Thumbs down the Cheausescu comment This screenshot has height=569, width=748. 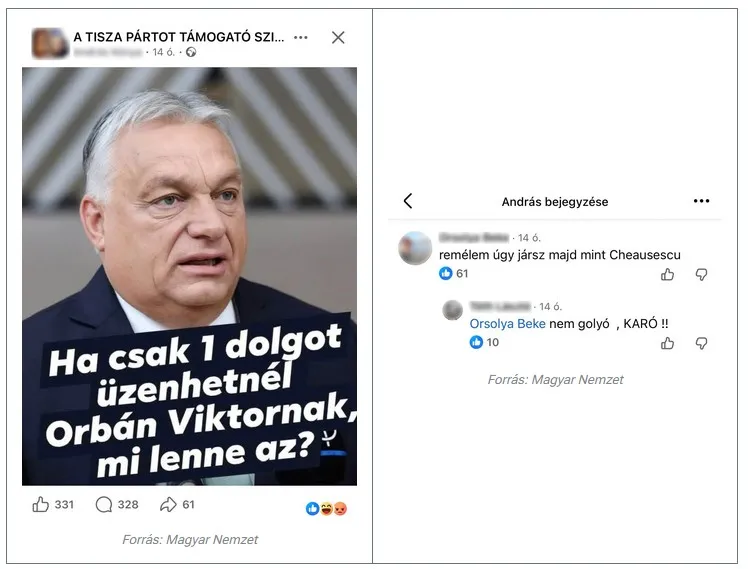[701, 274]
